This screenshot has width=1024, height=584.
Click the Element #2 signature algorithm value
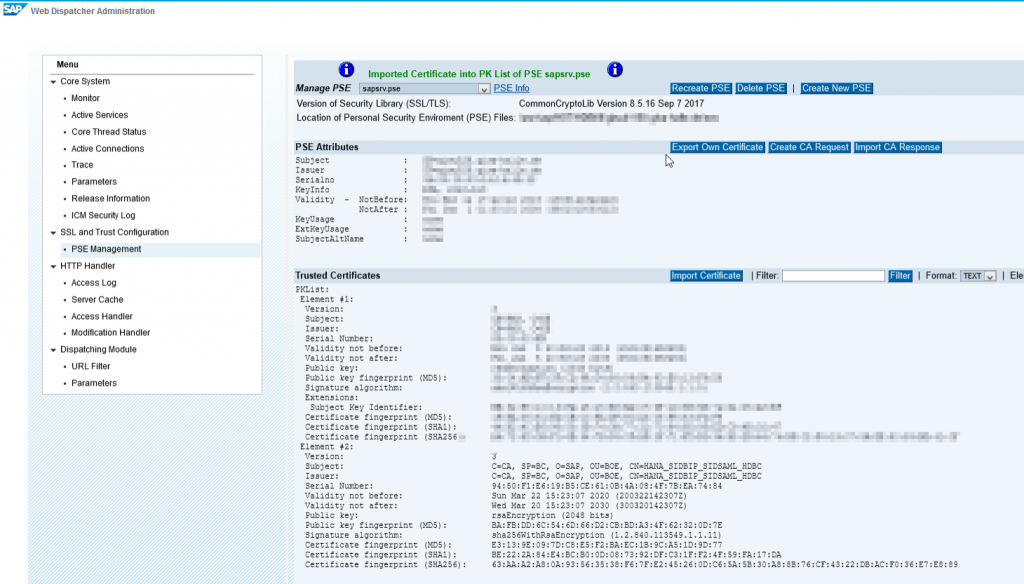607,535
